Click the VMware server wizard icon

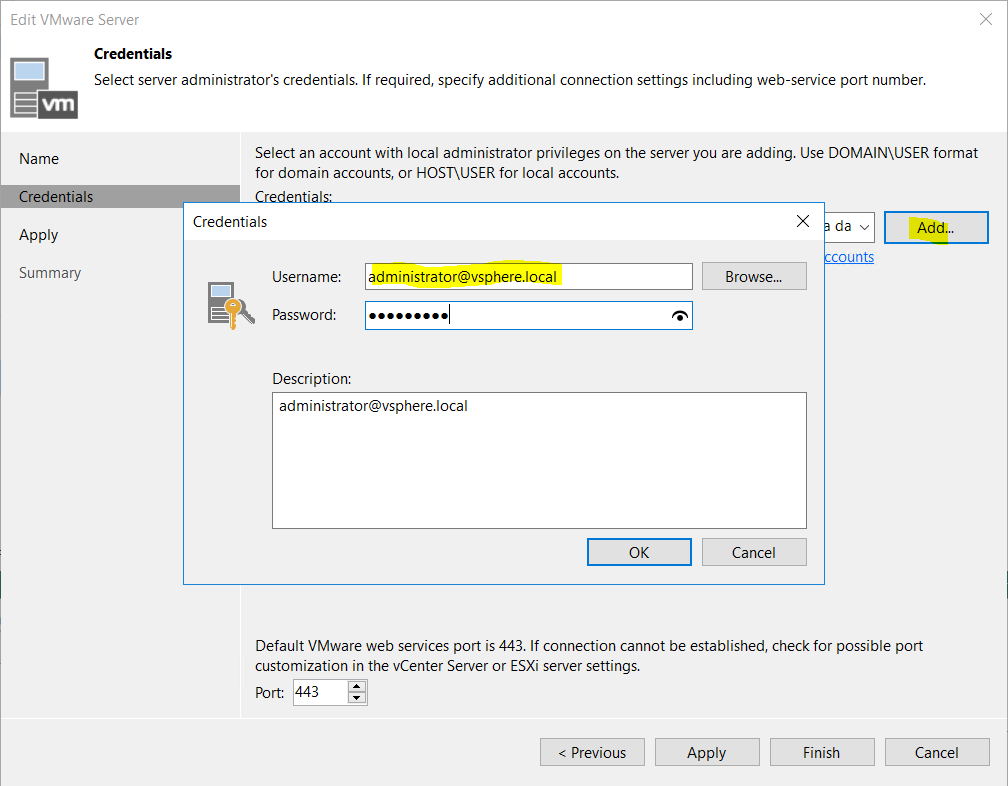click(x=44, y=88)
